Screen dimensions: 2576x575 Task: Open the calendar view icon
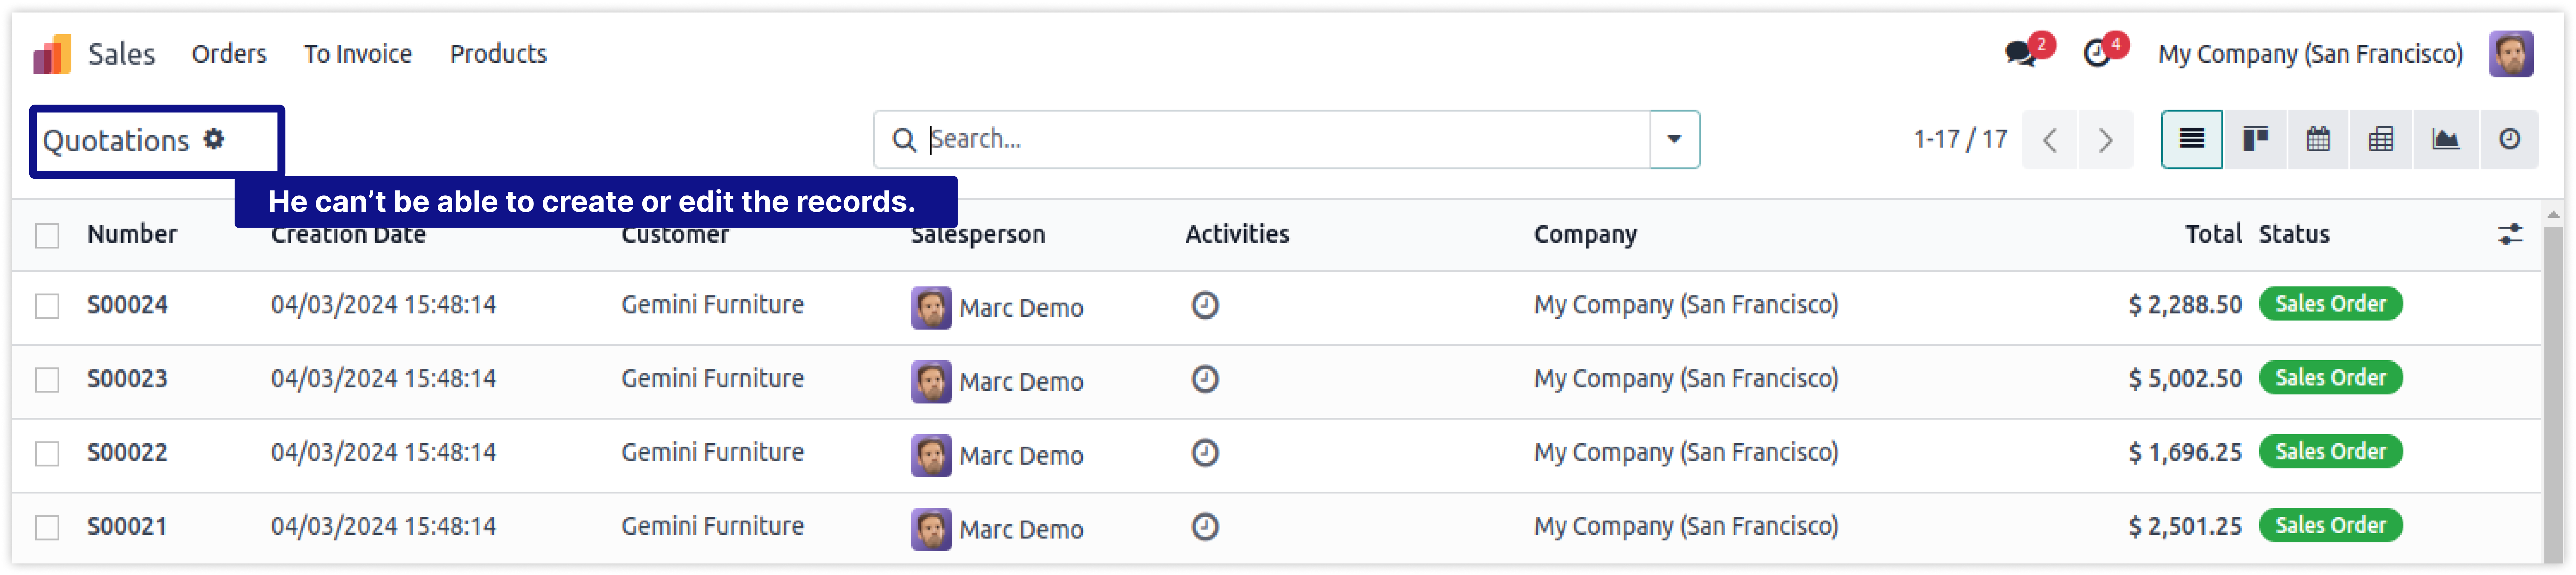2318,139
